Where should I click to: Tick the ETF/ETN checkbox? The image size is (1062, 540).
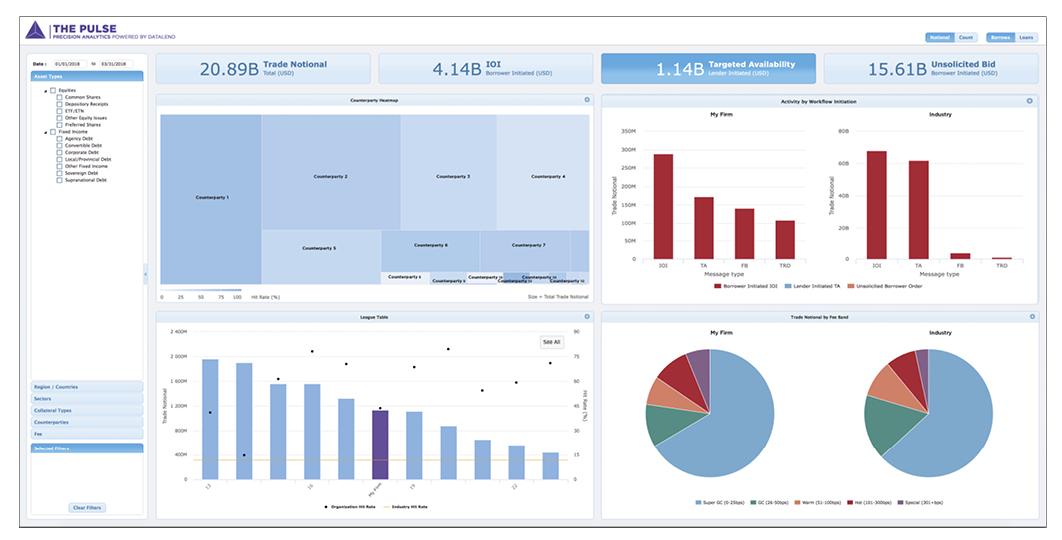tap(60, 111)
